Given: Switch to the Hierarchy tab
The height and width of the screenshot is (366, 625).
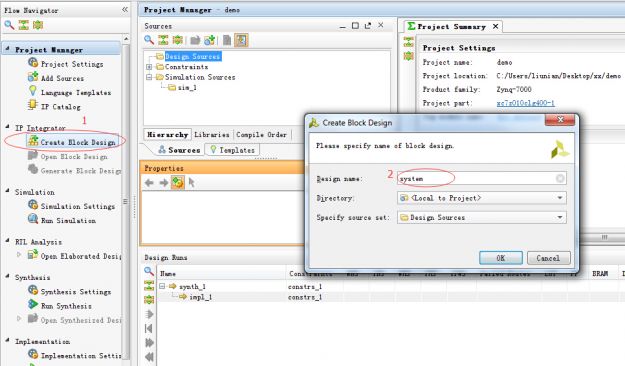Looking at the screenshot, I should [x=167, y=135].
